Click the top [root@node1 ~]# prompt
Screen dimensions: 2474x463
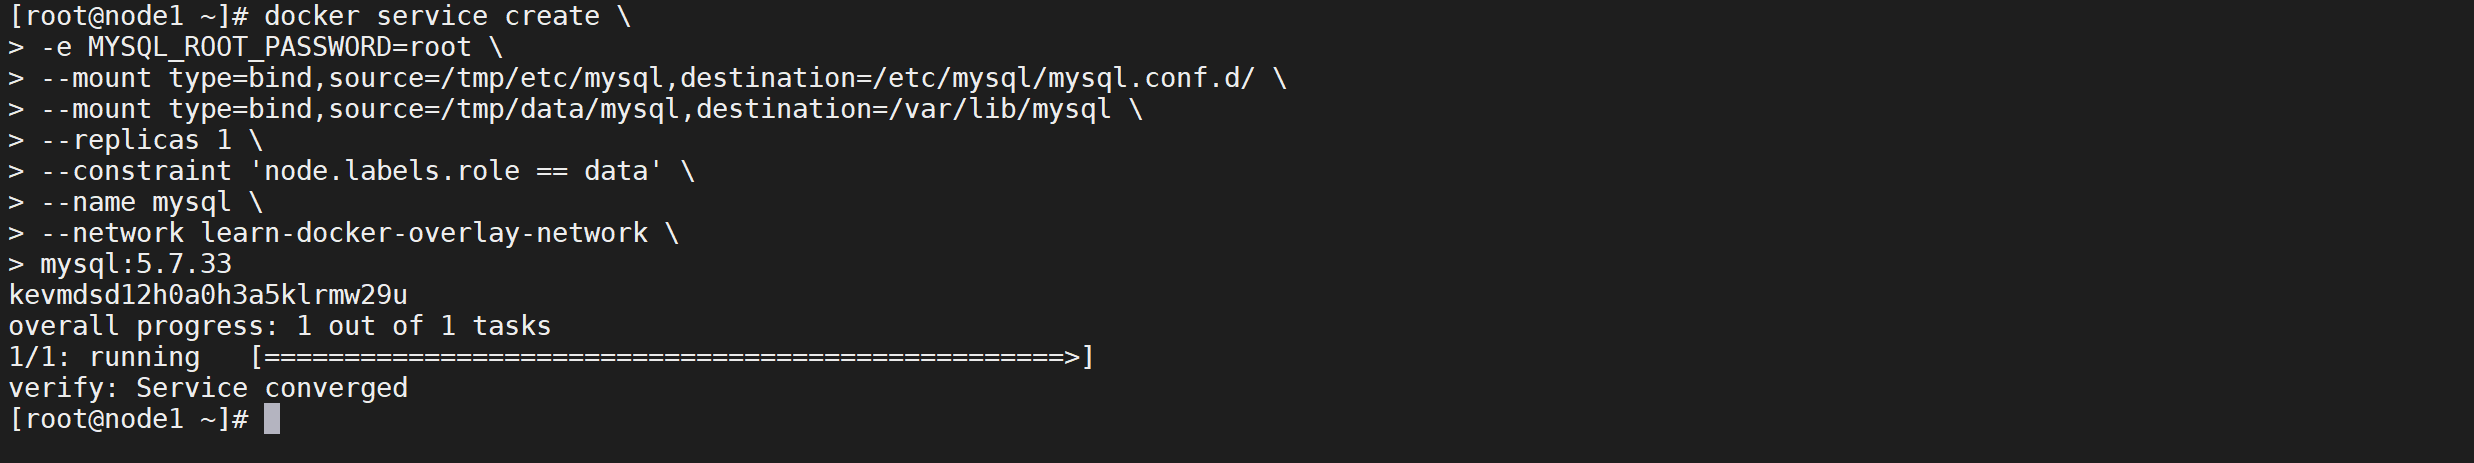click(x=128, y=16)
